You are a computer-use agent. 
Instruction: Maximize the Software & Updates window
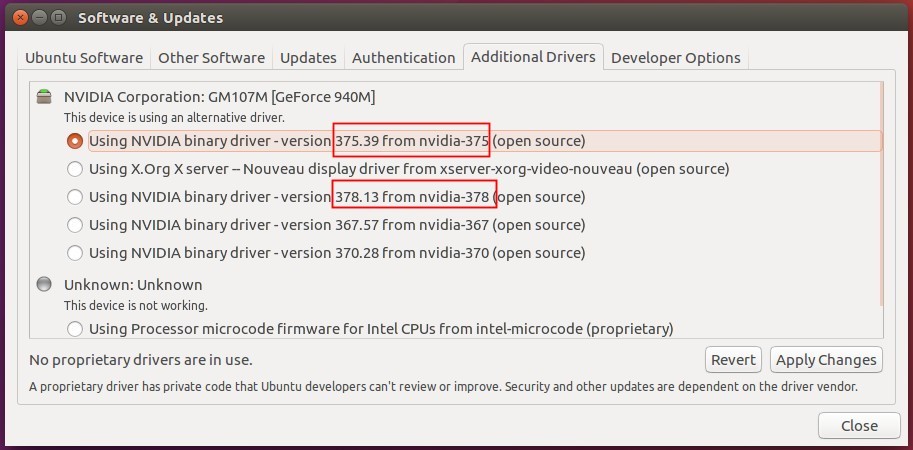(58, 17)
